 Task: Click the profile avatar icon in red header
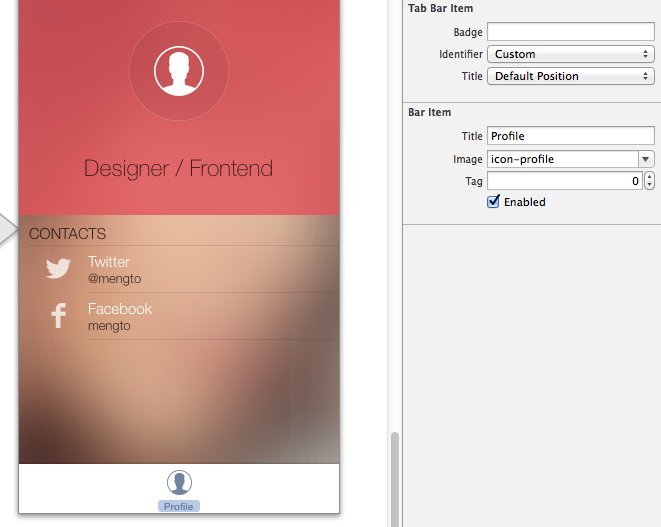pyautogui.click(x=179, y=72)
